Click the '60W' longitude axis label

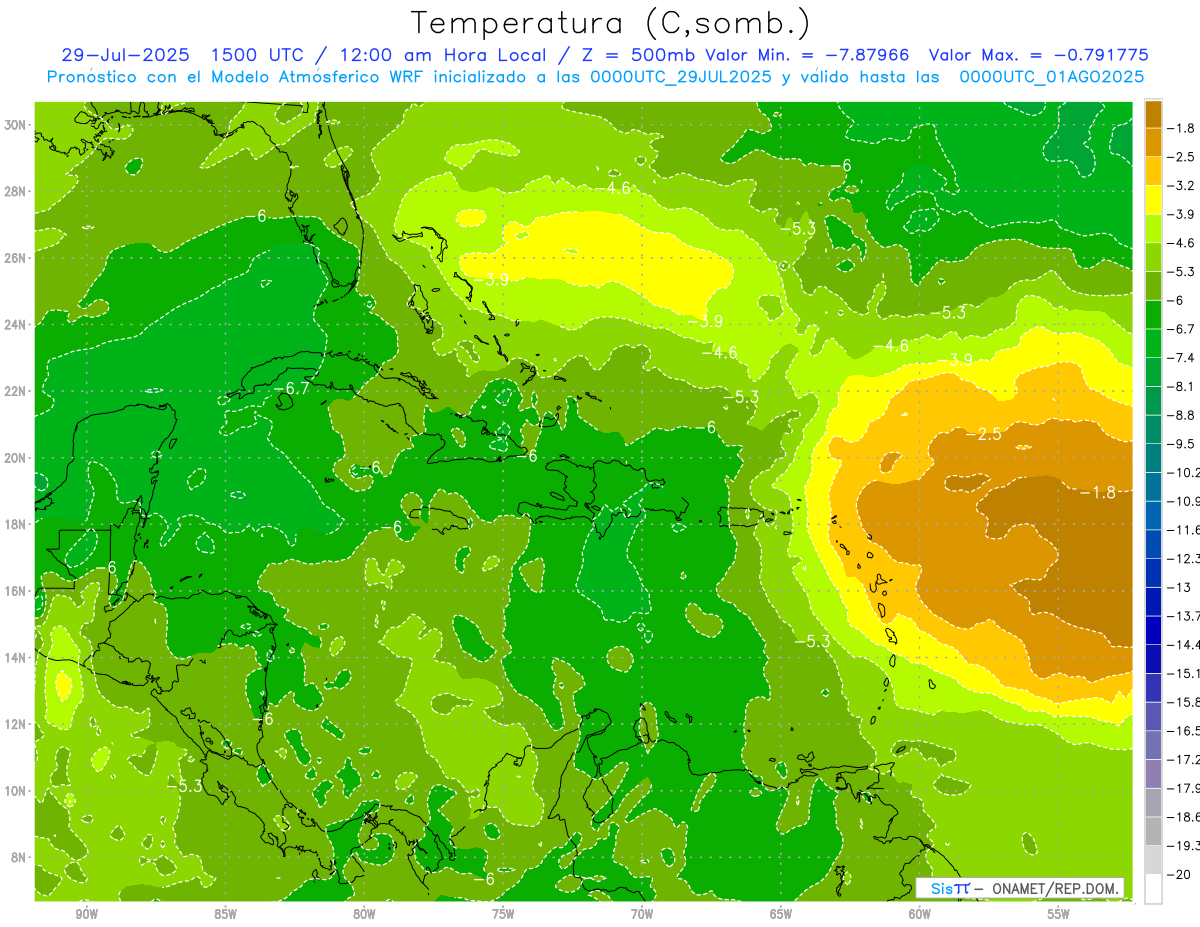click(x=920, y=914)
